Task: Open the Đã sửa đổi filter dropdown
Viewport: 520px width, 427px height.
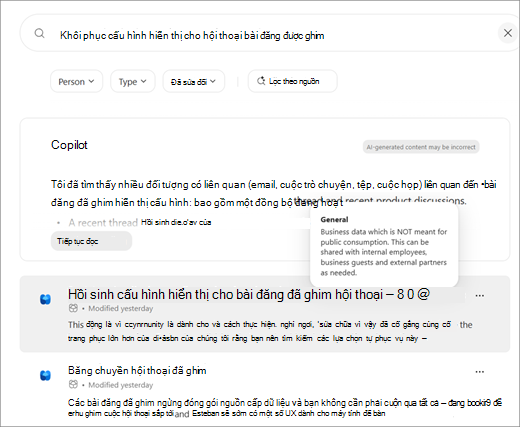Action: (x=193, y=81)
